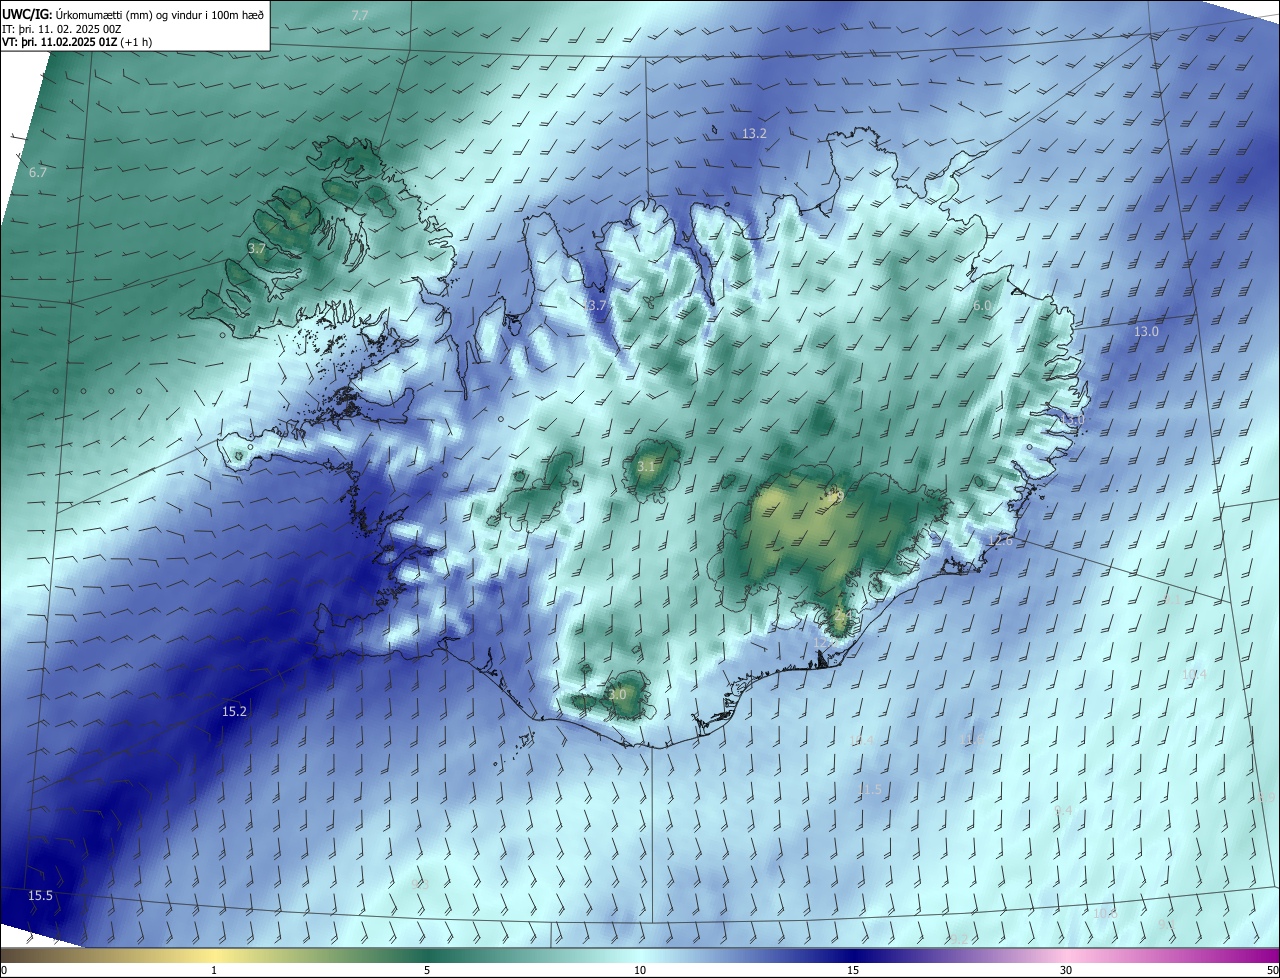Viewport: 1280px width, 978px height.
Task: Click the 3.7 value on the Westfjords peninsula
Action: (257, 248)
